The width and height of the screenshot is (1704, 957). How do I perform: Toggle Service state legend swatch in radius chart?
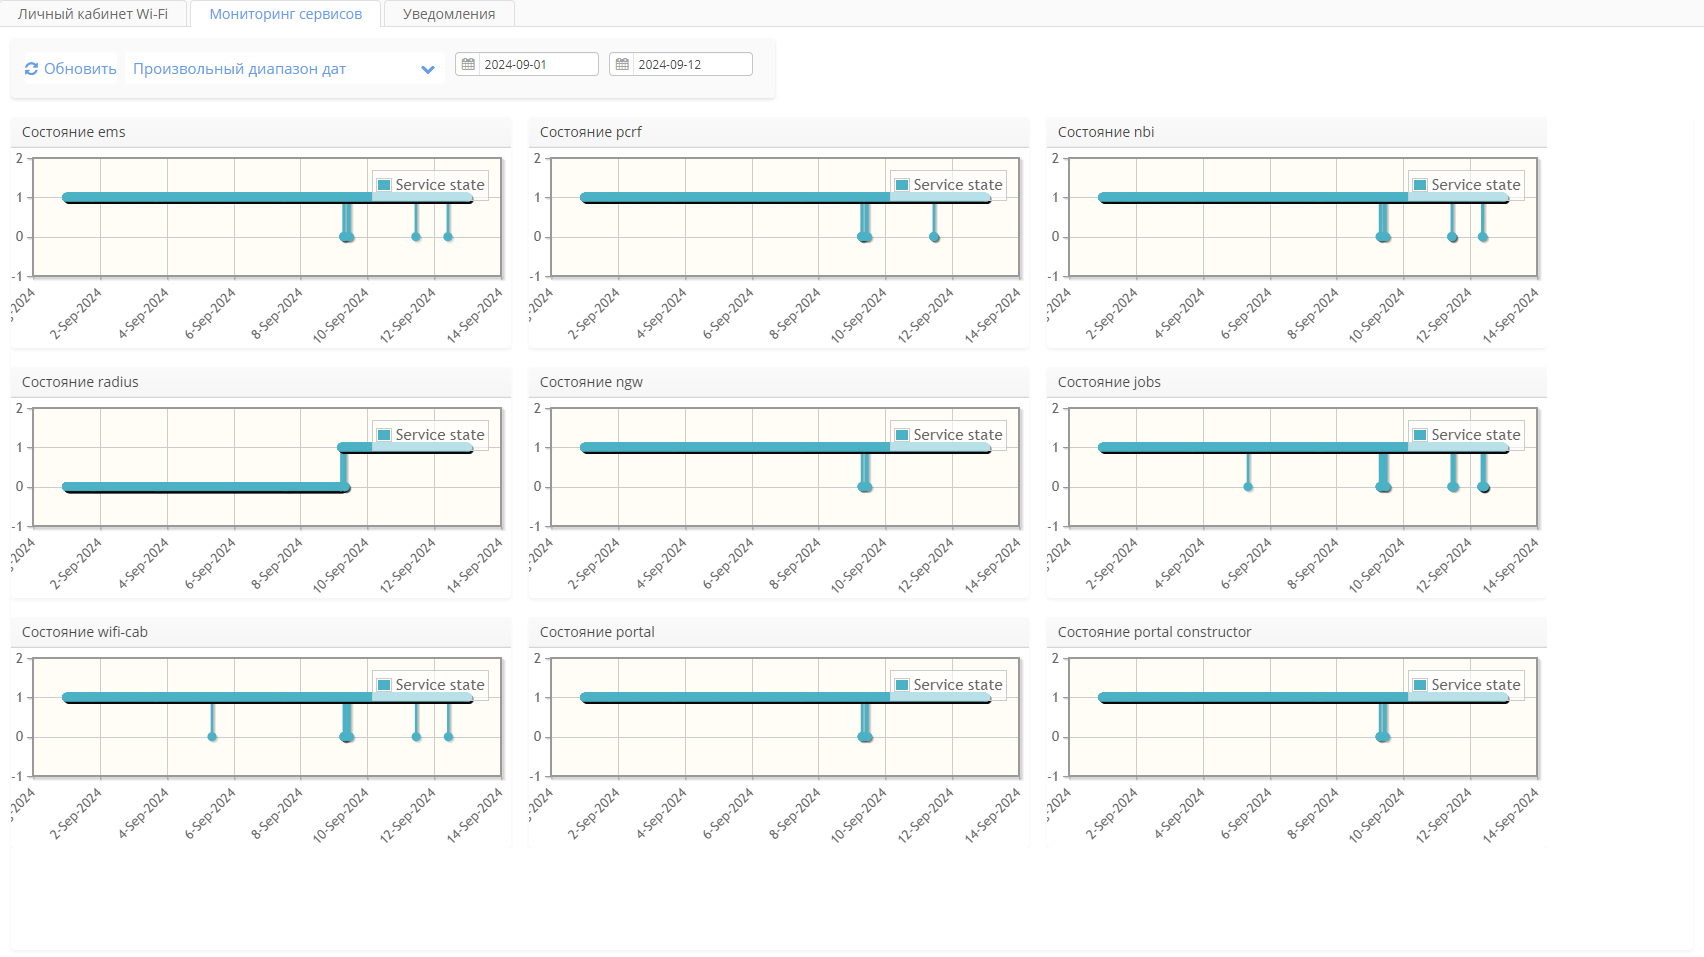point(384,435)
